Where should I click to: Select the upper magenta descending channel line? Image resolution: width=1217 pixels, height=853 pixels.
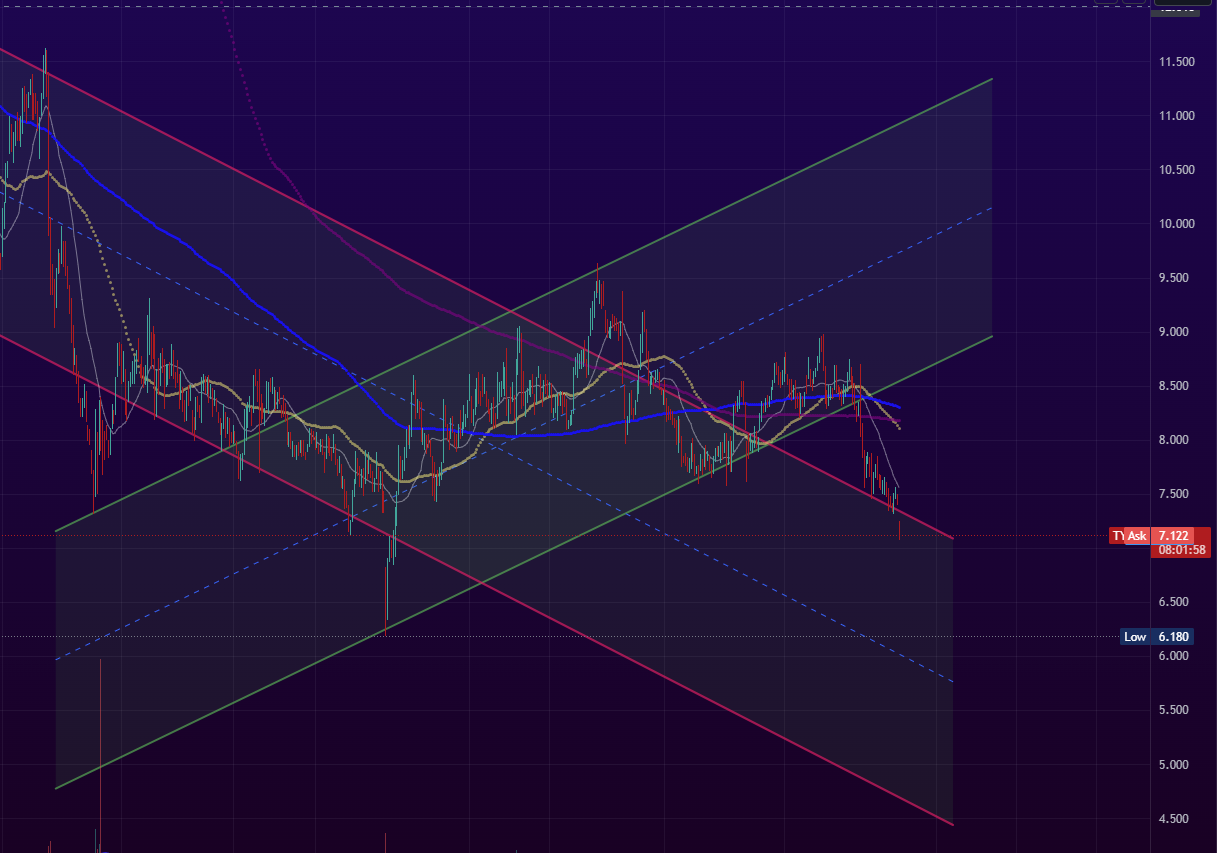tap(300, 205)
